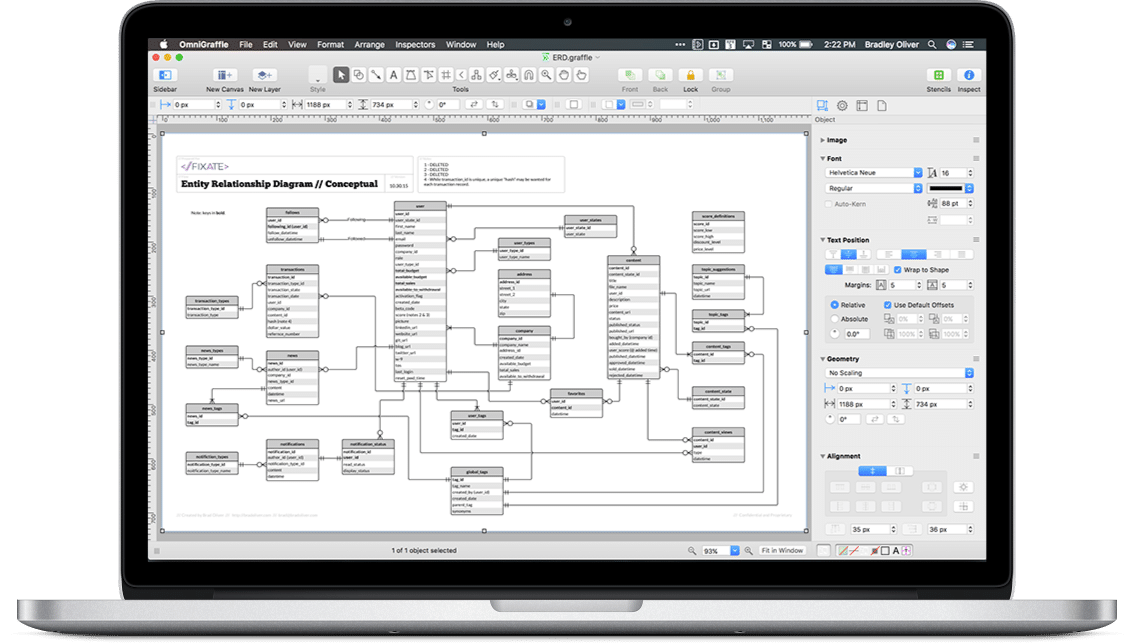Viewport: 1135px width, 643px height.
Task: Click the Bradley Oliver user menu
Action: point(891,44)
